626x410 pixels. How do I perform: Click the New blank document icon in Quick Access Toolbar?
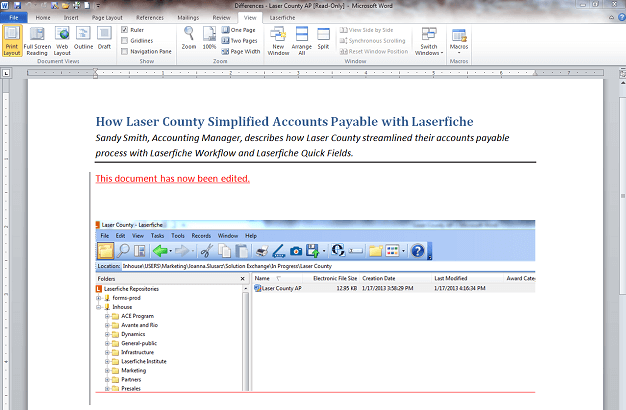86,6
